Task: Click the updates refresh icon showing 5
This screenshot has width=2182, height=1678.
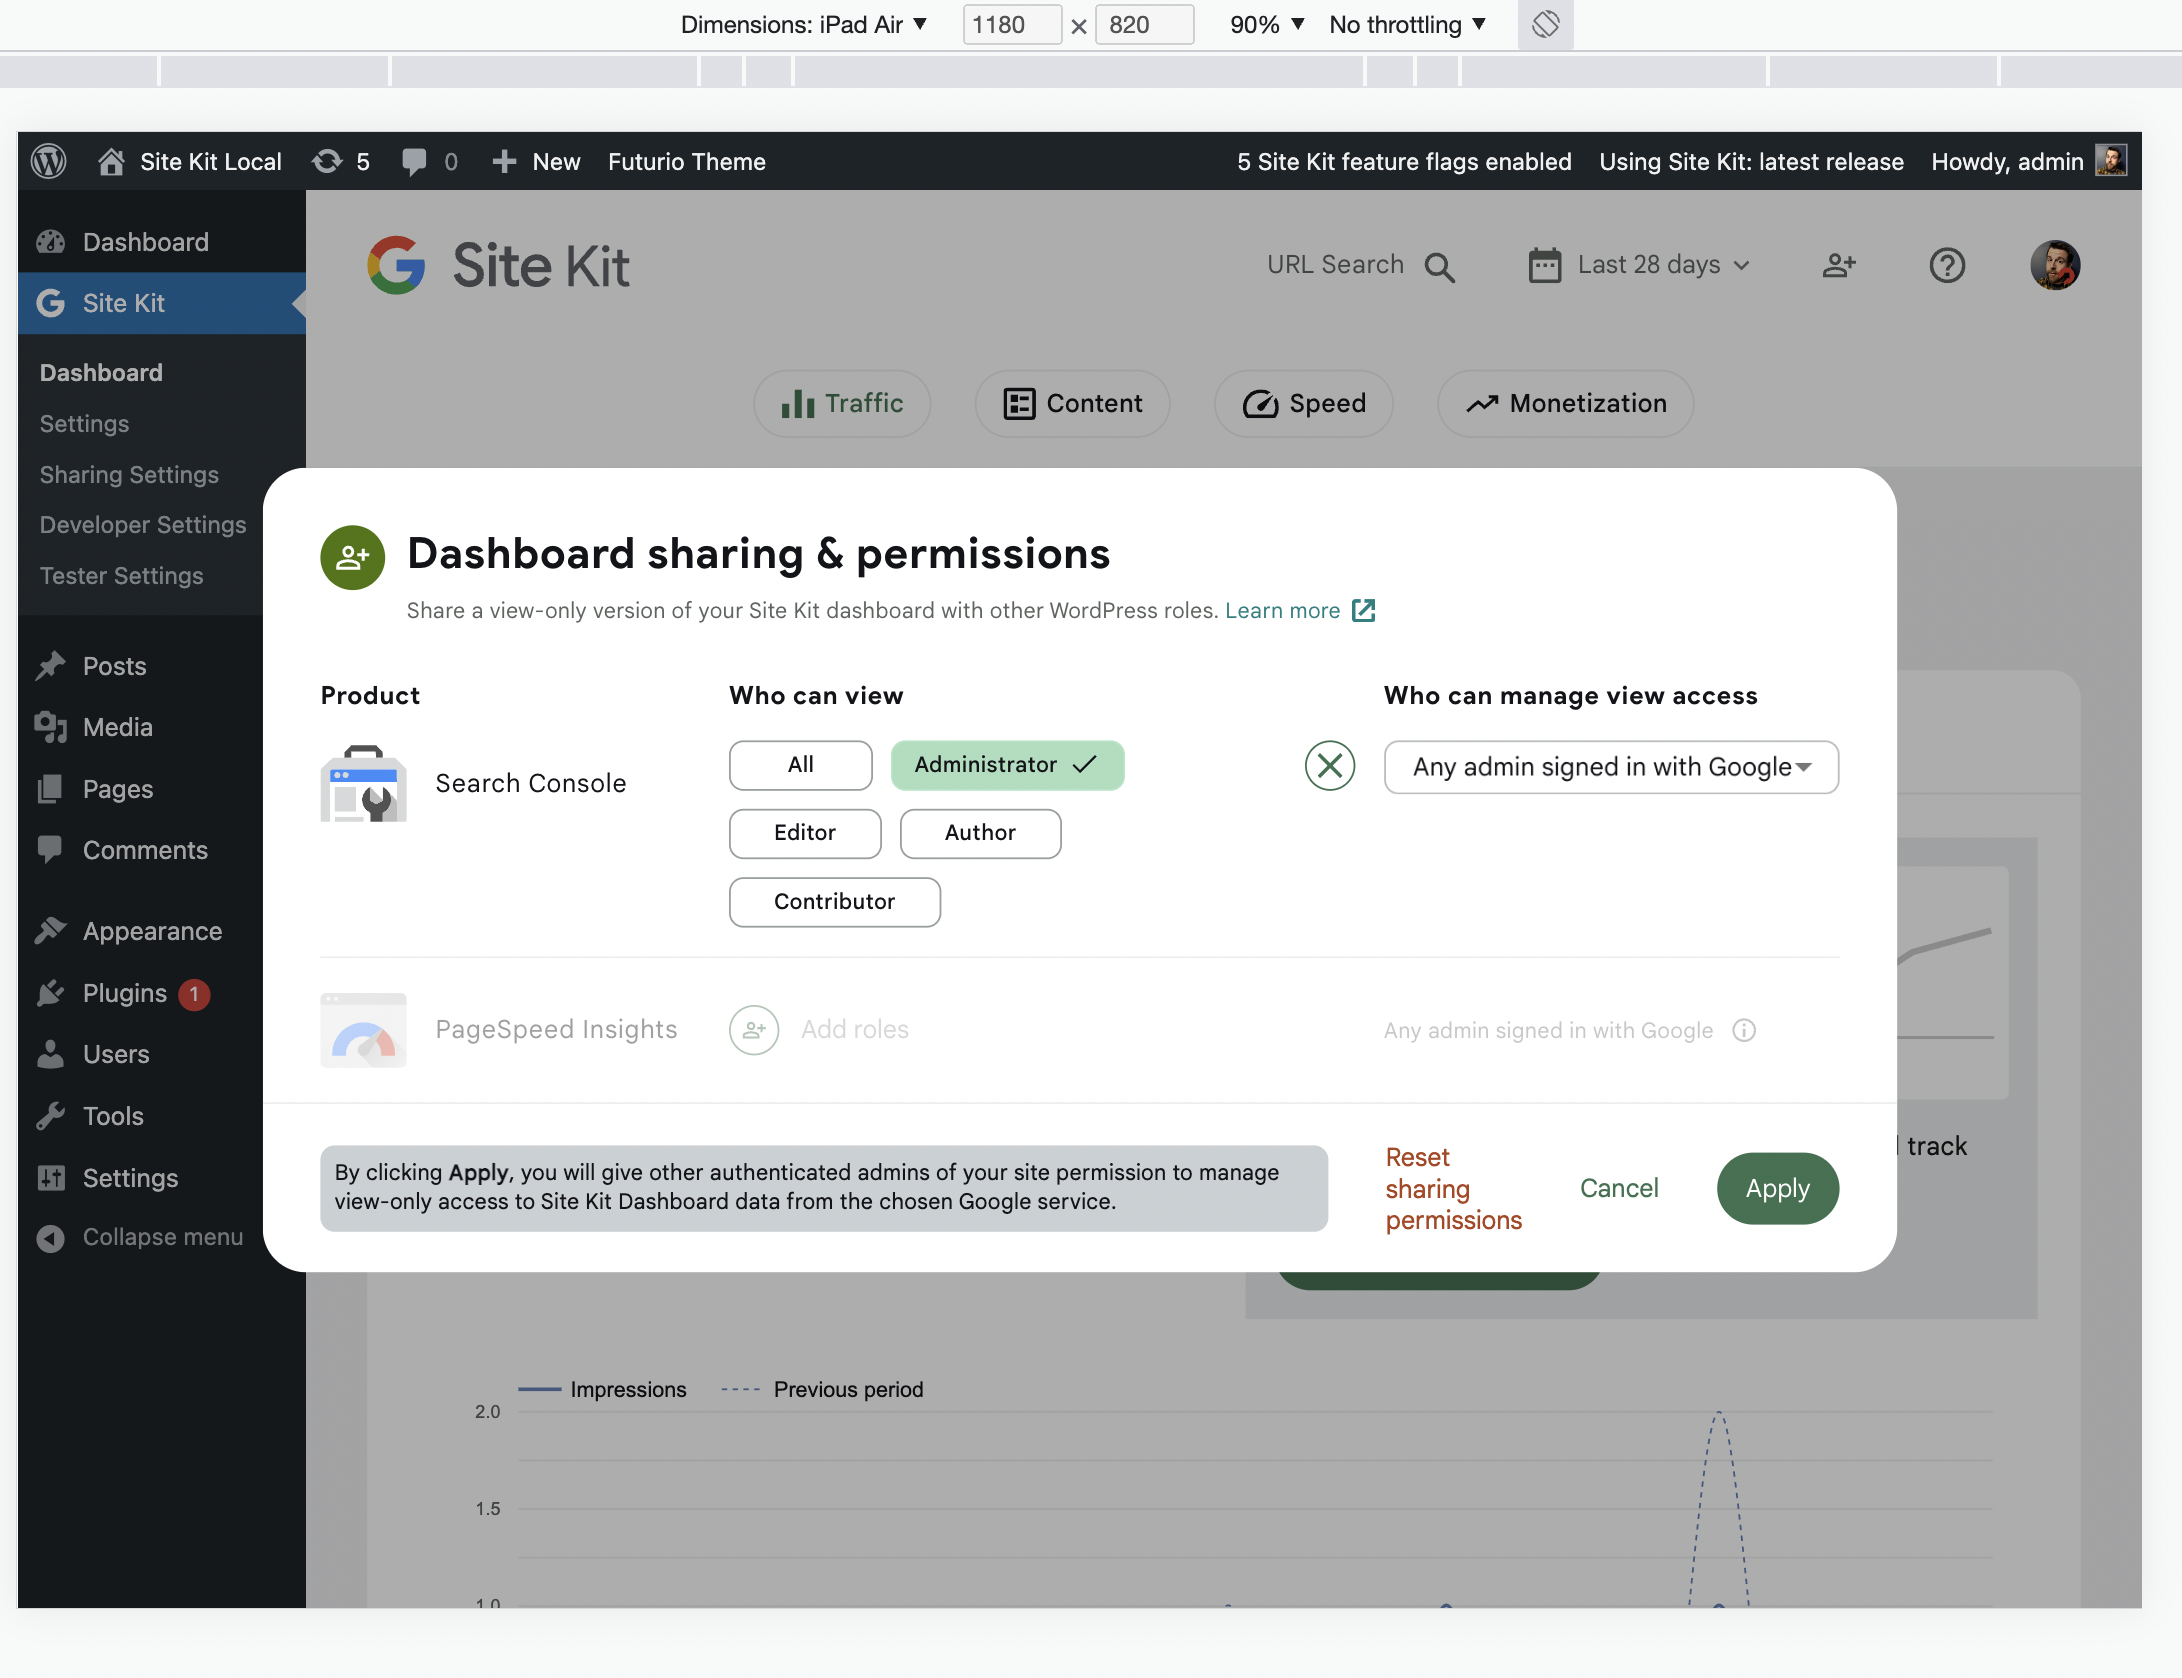Action: [x=327, y=161]
